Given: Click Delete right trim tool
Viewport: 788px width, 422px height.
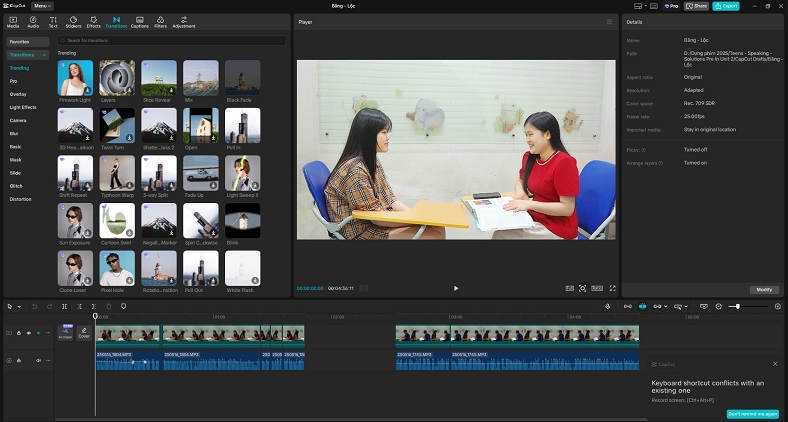Looking at the screenshot, I should 94,306.
